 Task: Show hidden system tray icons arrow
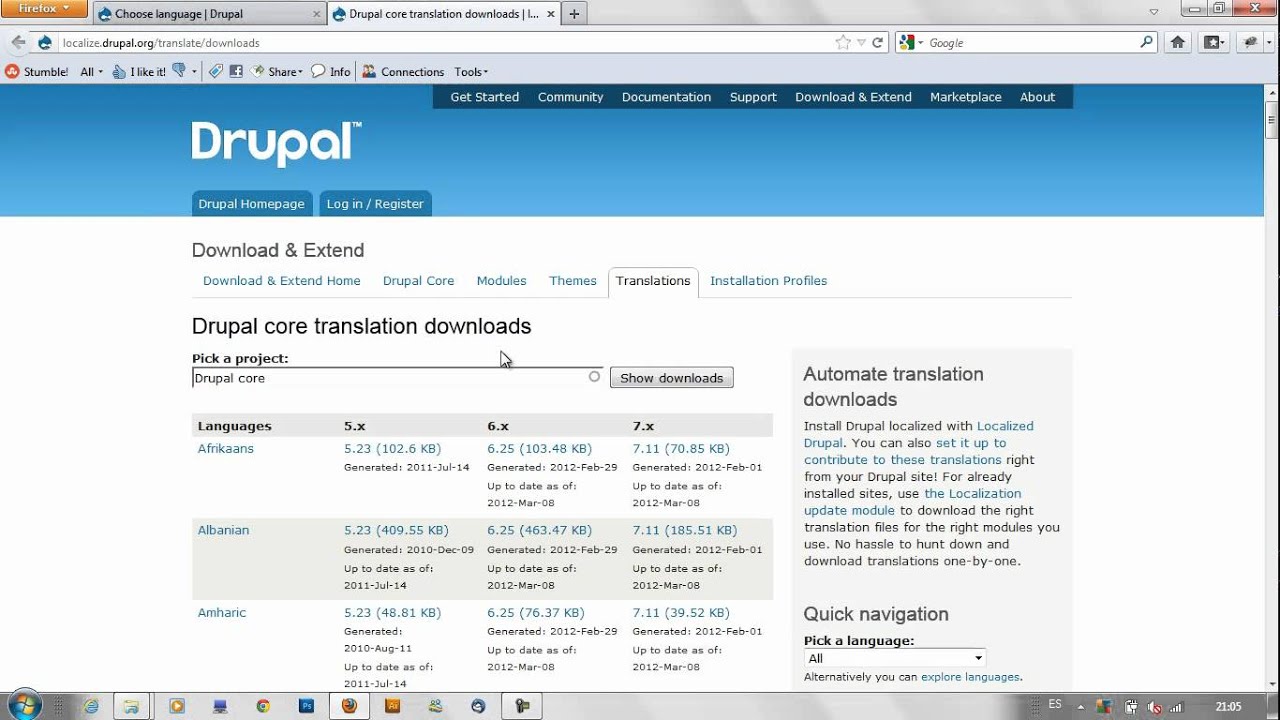(x=1081, y=707)
